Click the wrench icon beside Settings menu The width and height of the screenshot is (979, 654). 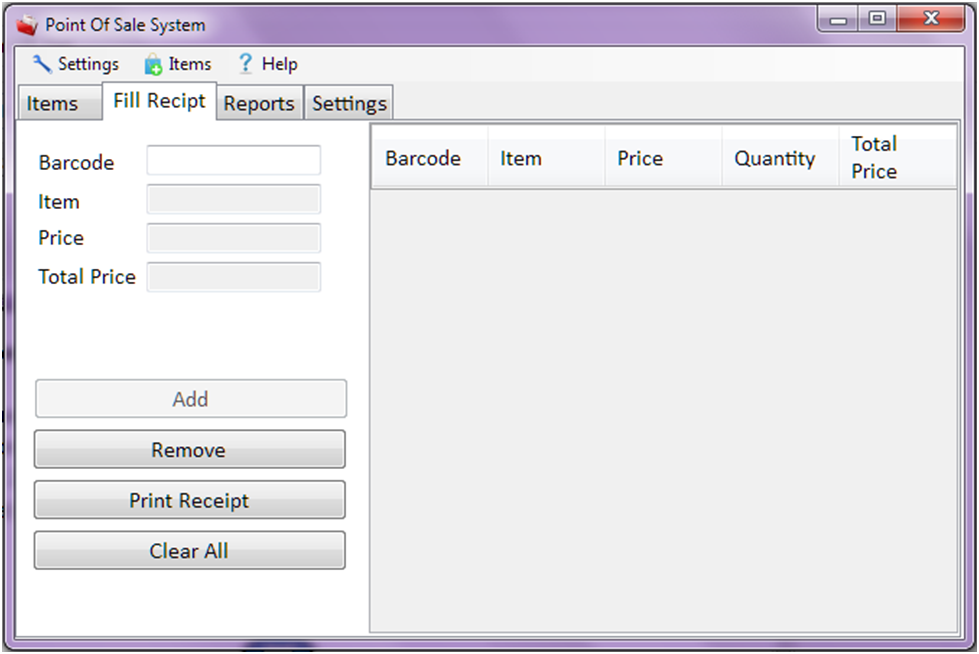pos(41,64)
